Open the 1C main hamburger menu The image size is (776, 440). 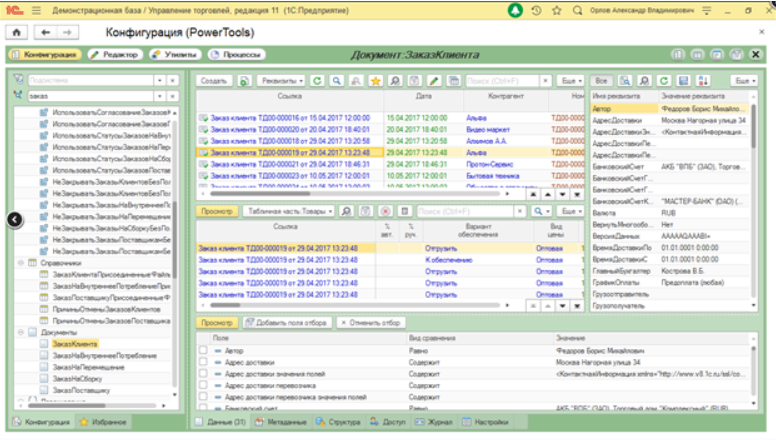[x=36, y=10]
